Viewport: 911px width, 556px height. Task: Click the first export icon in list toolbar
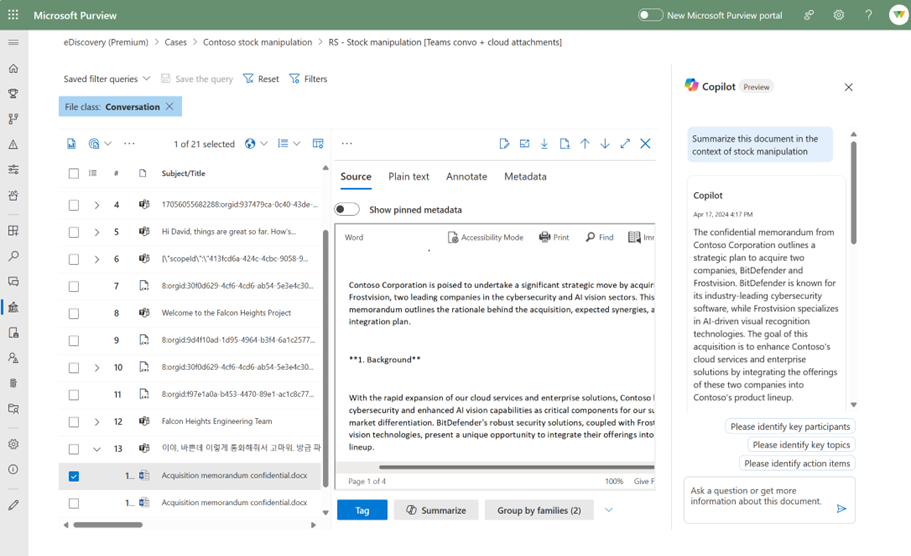[x=71, y=144]
